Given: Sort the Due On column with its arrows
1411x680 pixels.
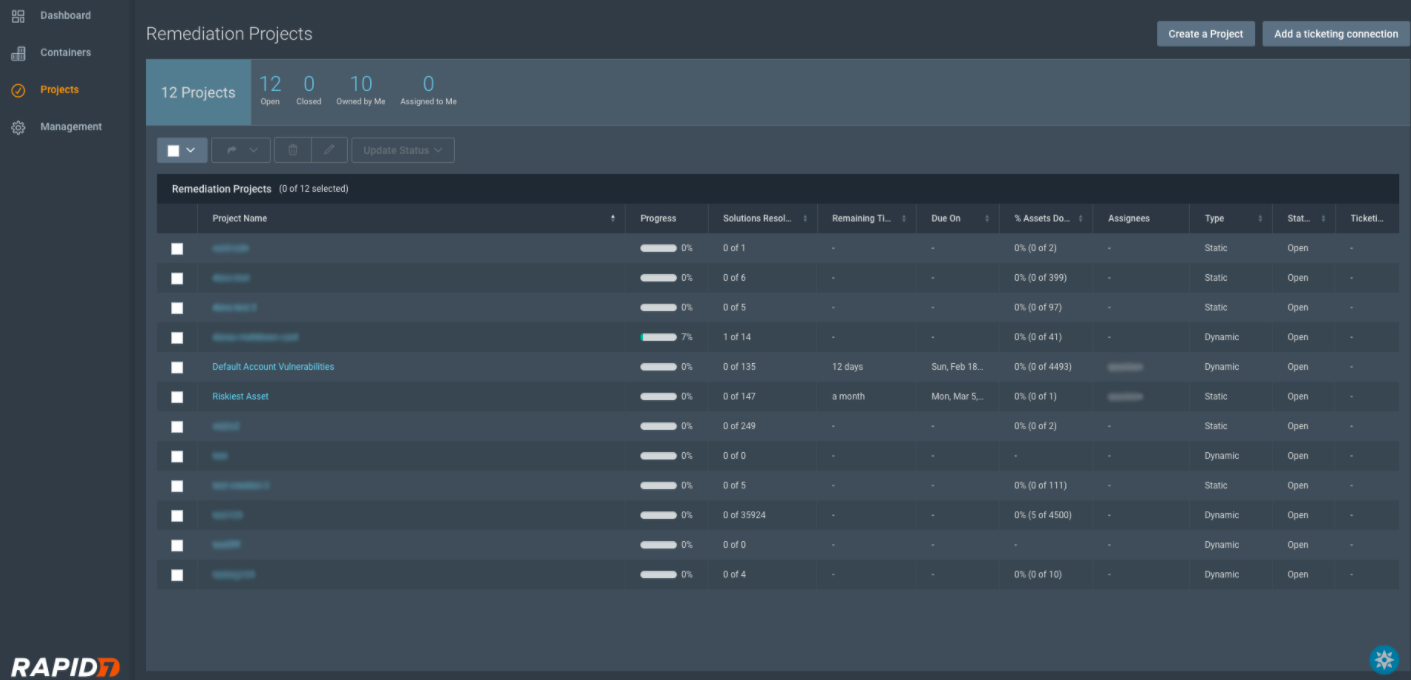Looking at the screenshot, I should 987,218.
